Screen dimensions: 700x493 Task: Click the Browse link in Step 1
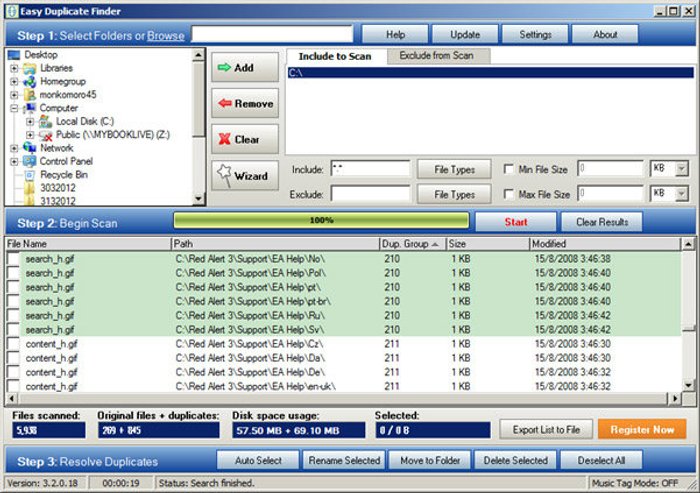coord(166,36)
